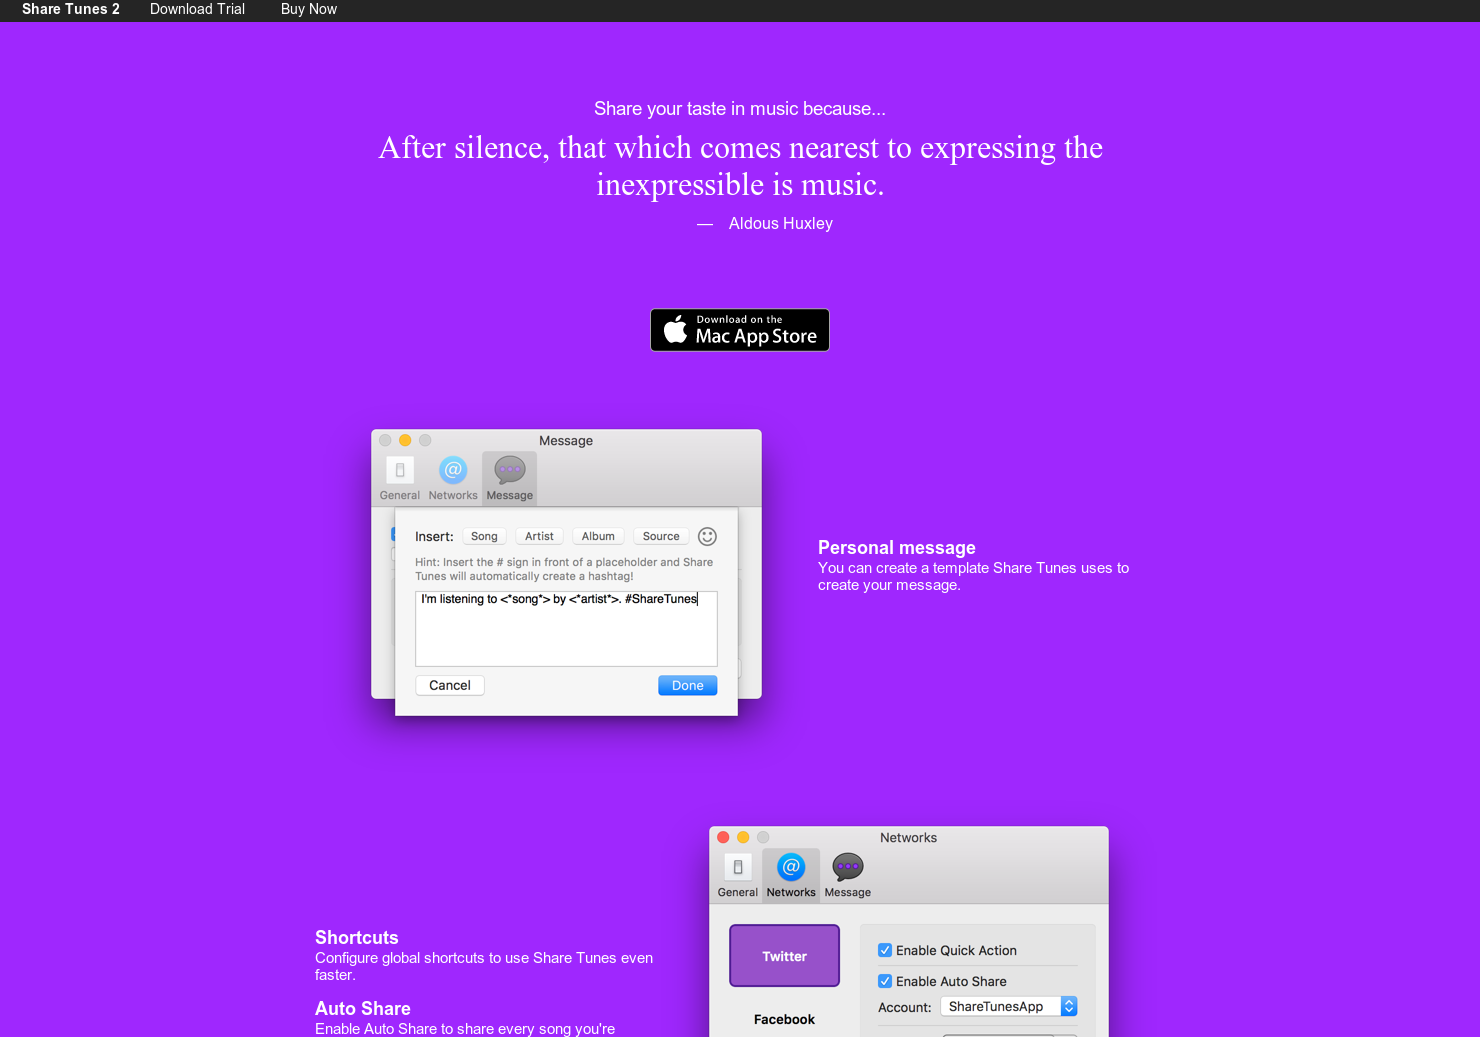This screenshot has height=1037, width=1480.
Task: Select Buy Now from the navigation bar
Action: pos(308,9)
